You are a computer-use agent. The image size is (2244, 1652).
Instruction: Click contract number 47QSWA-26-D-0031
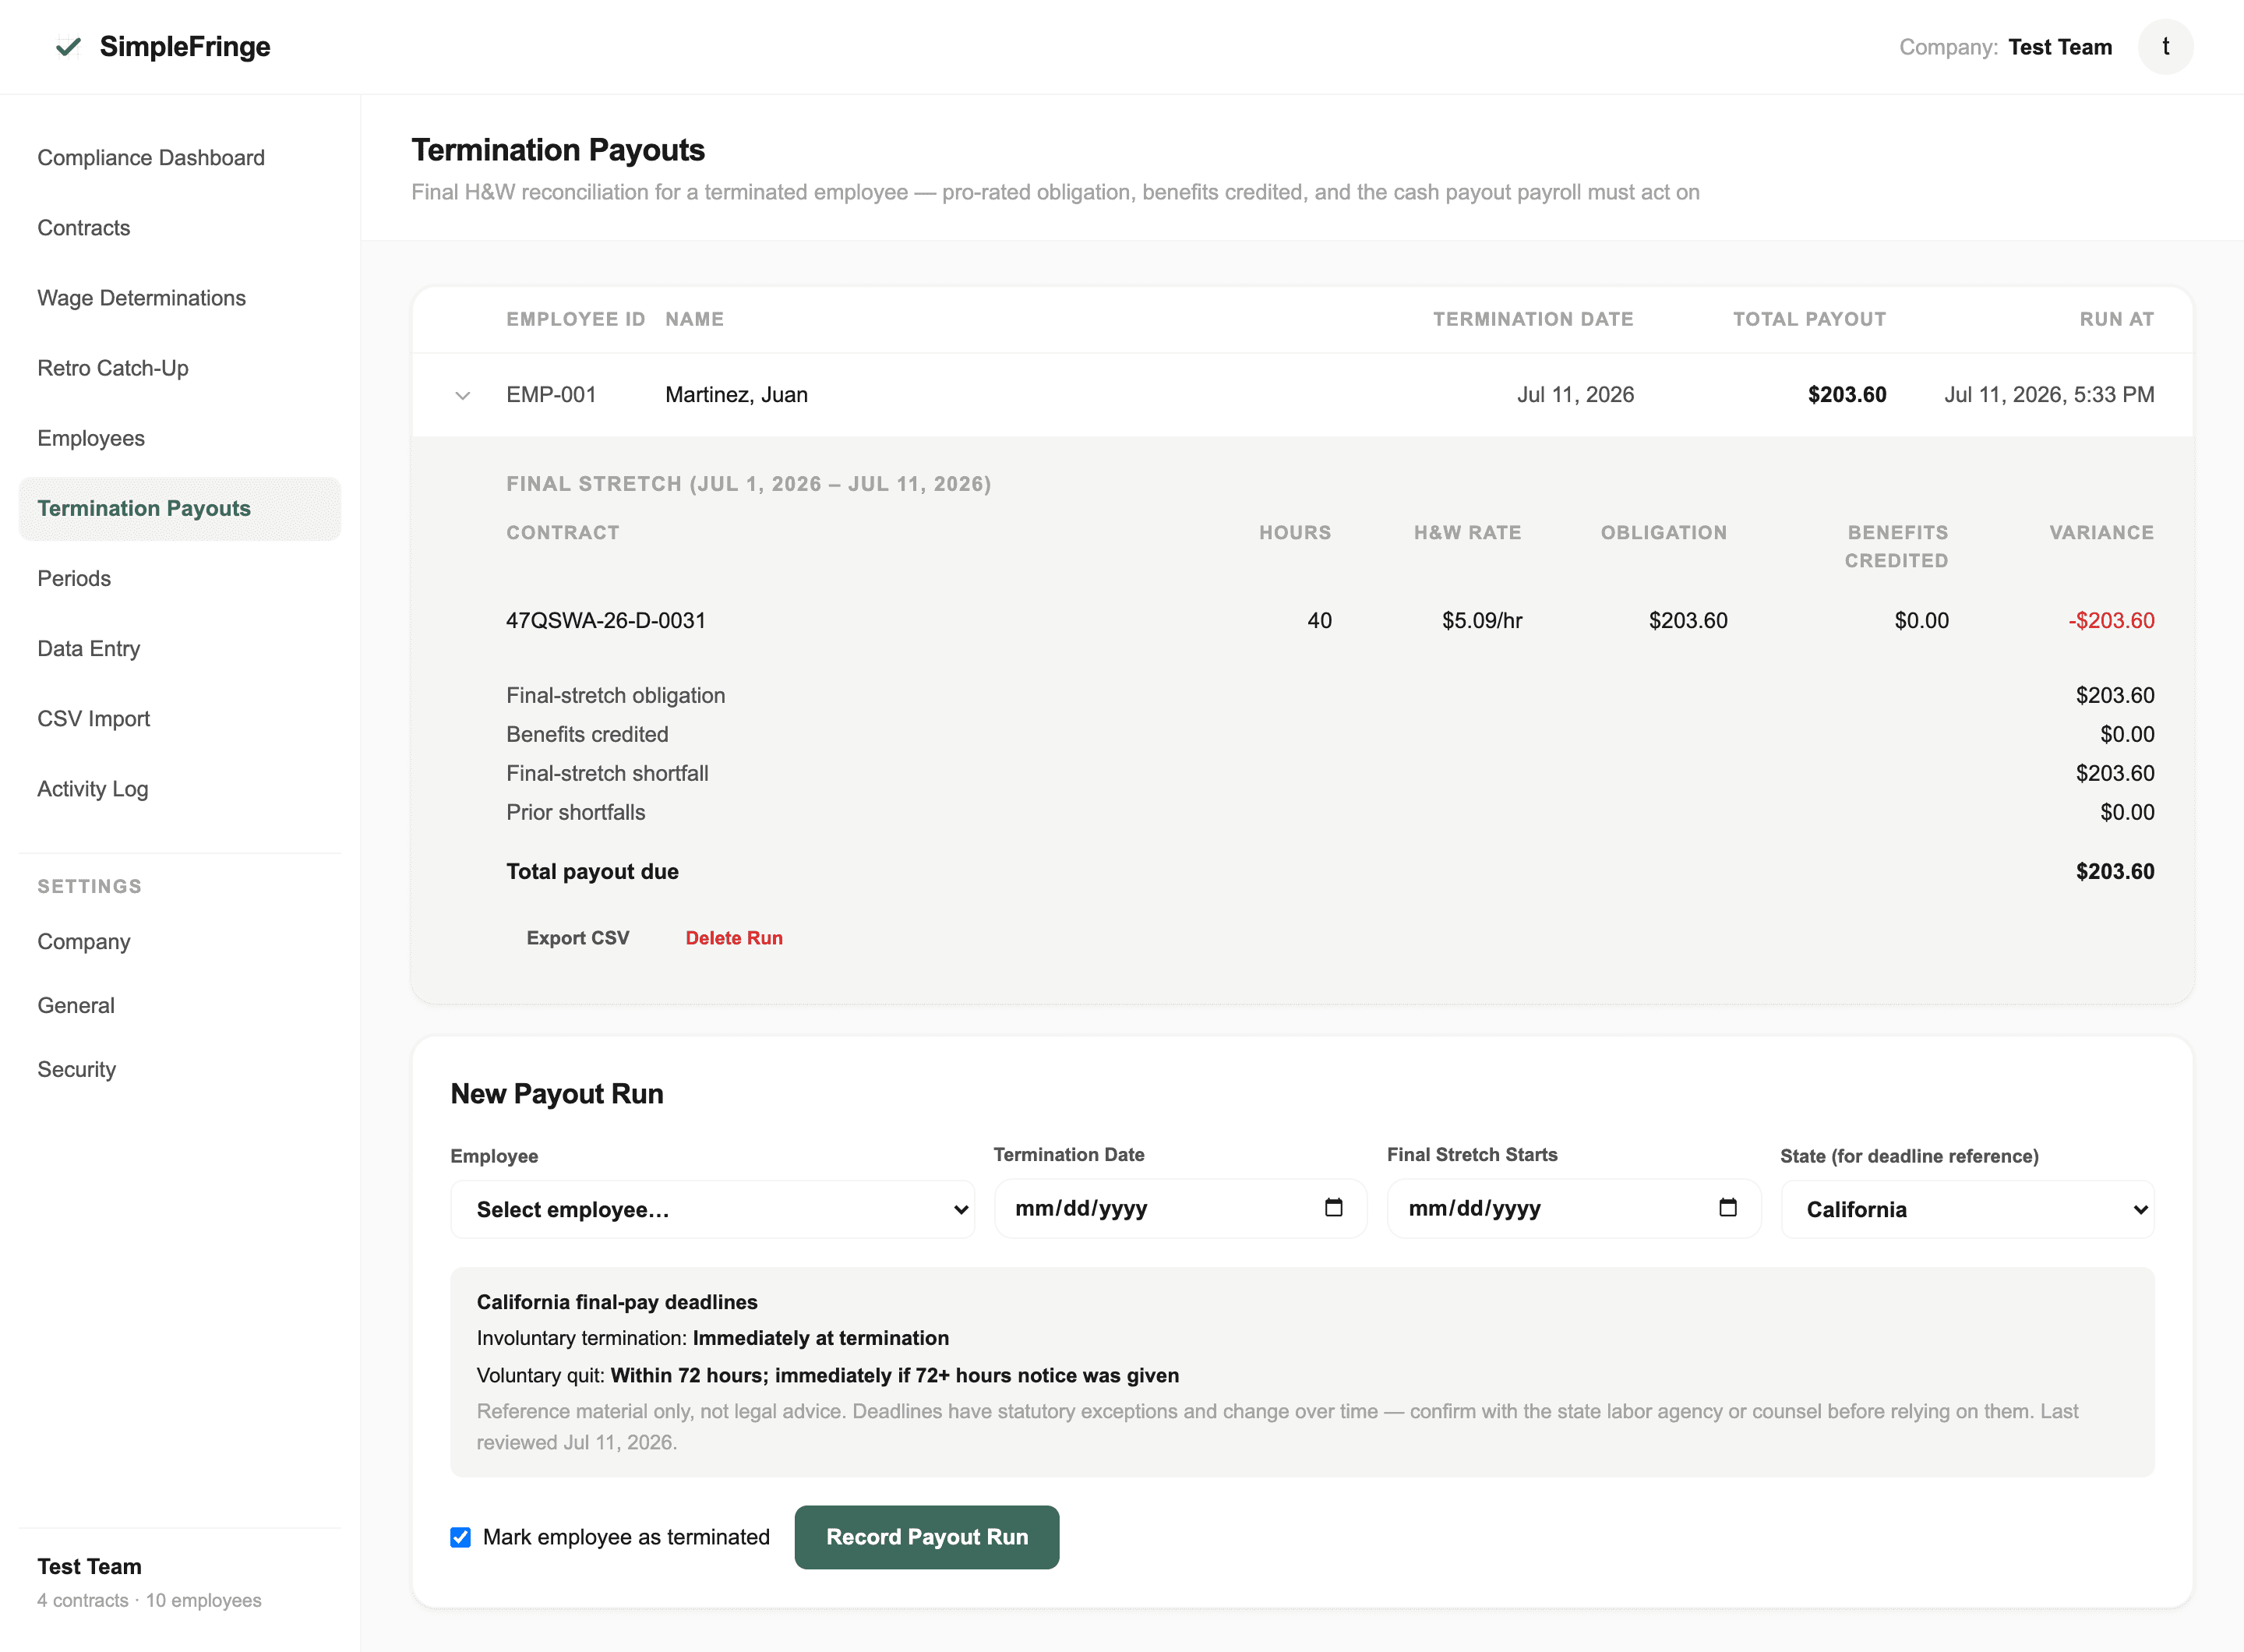pos(606,621)
